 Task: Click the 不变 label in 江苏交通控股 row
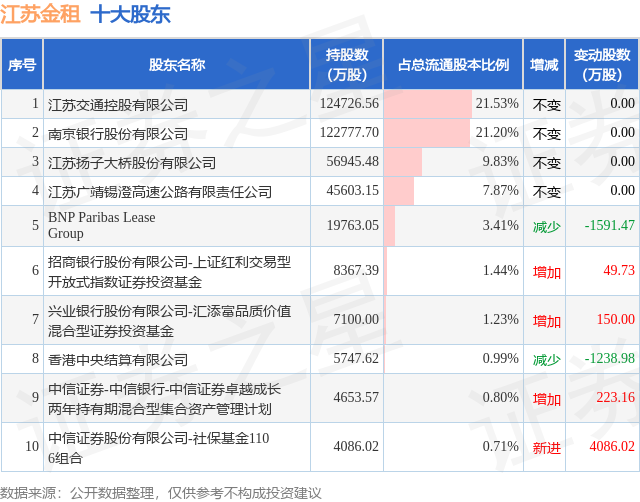point(547,105)
